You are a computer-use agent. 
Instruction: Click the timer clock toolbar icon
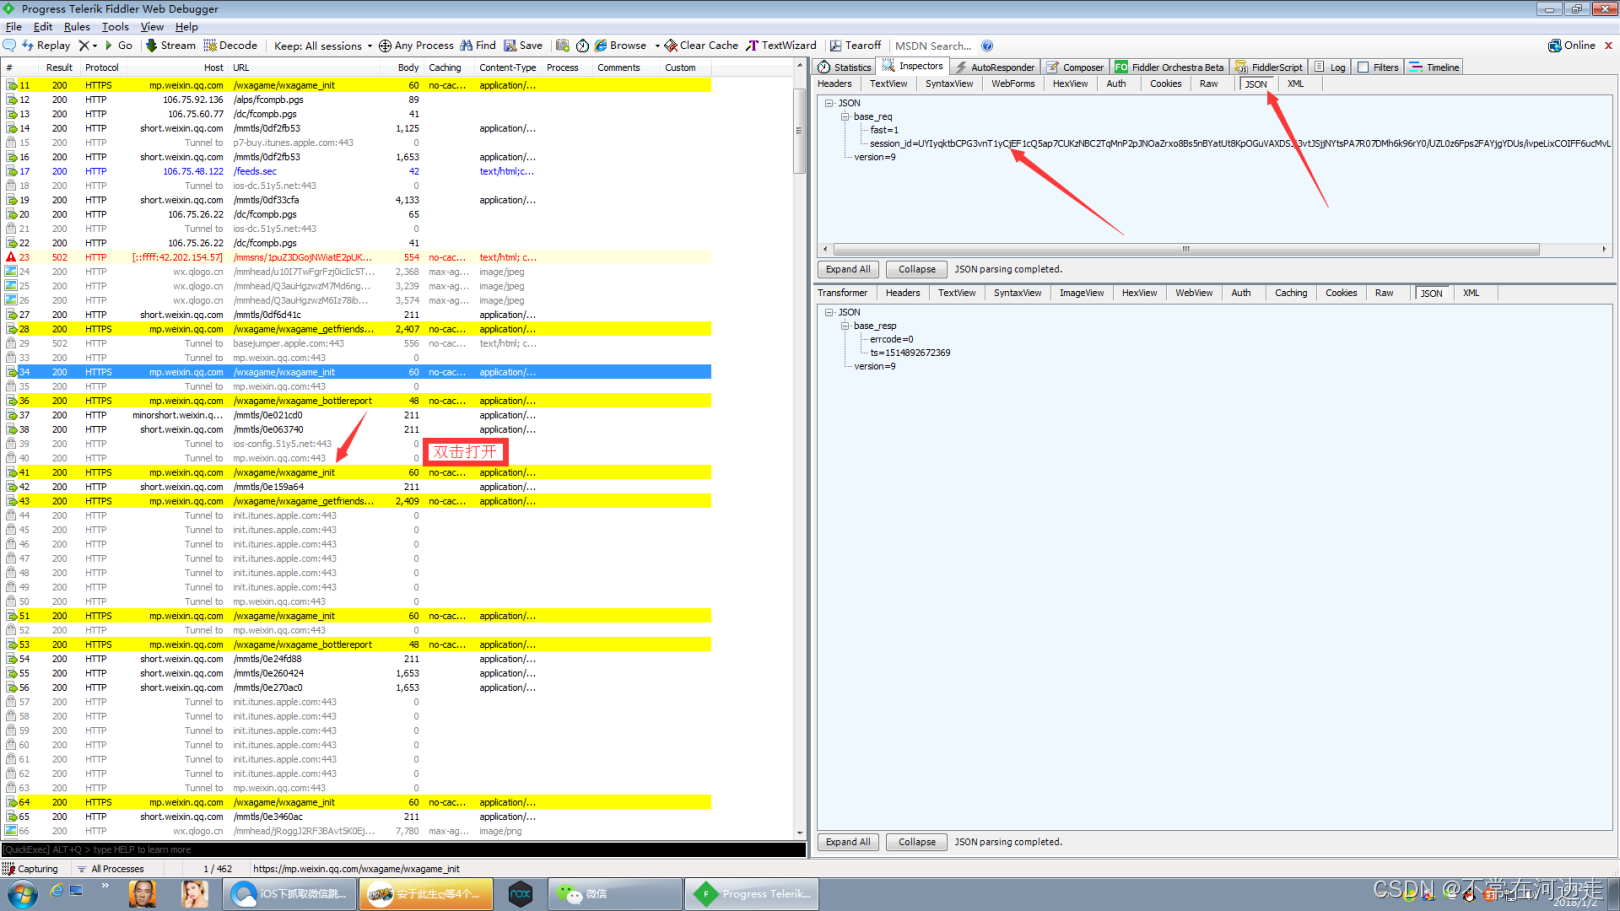tap(582, 45)
